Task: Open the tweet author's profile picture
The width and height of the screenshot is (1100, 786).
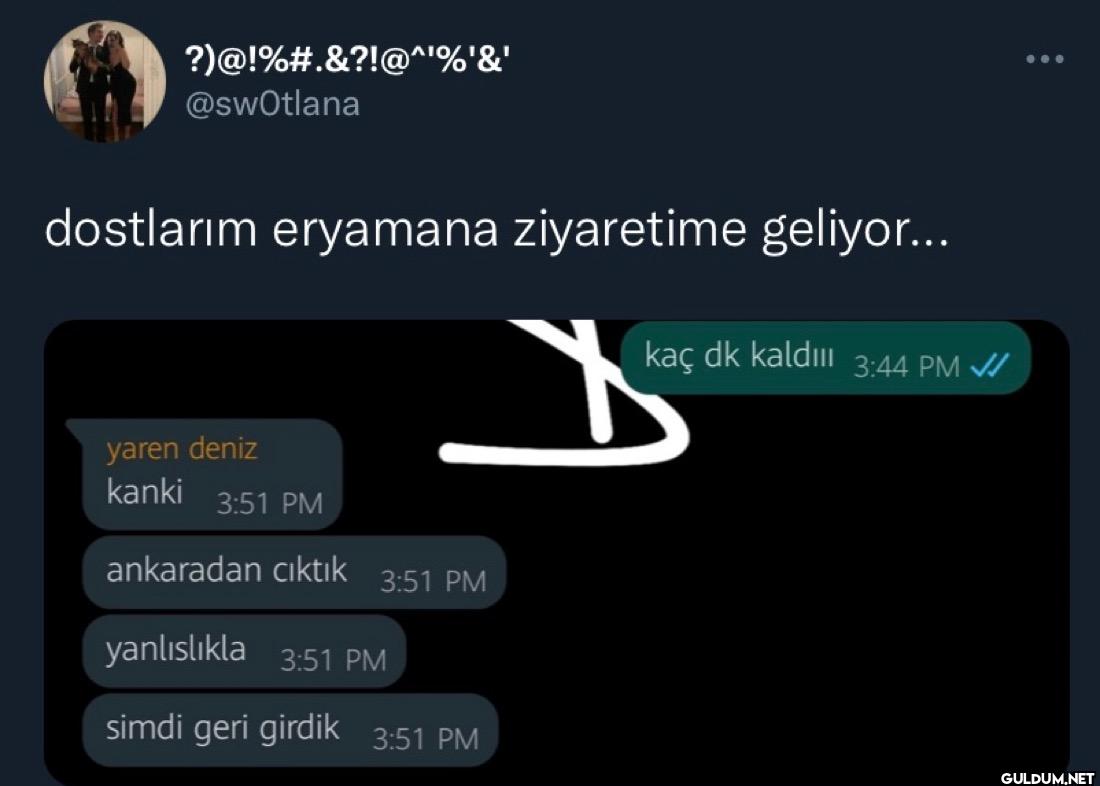Action: pyautogui.click(x=105, y=81)
